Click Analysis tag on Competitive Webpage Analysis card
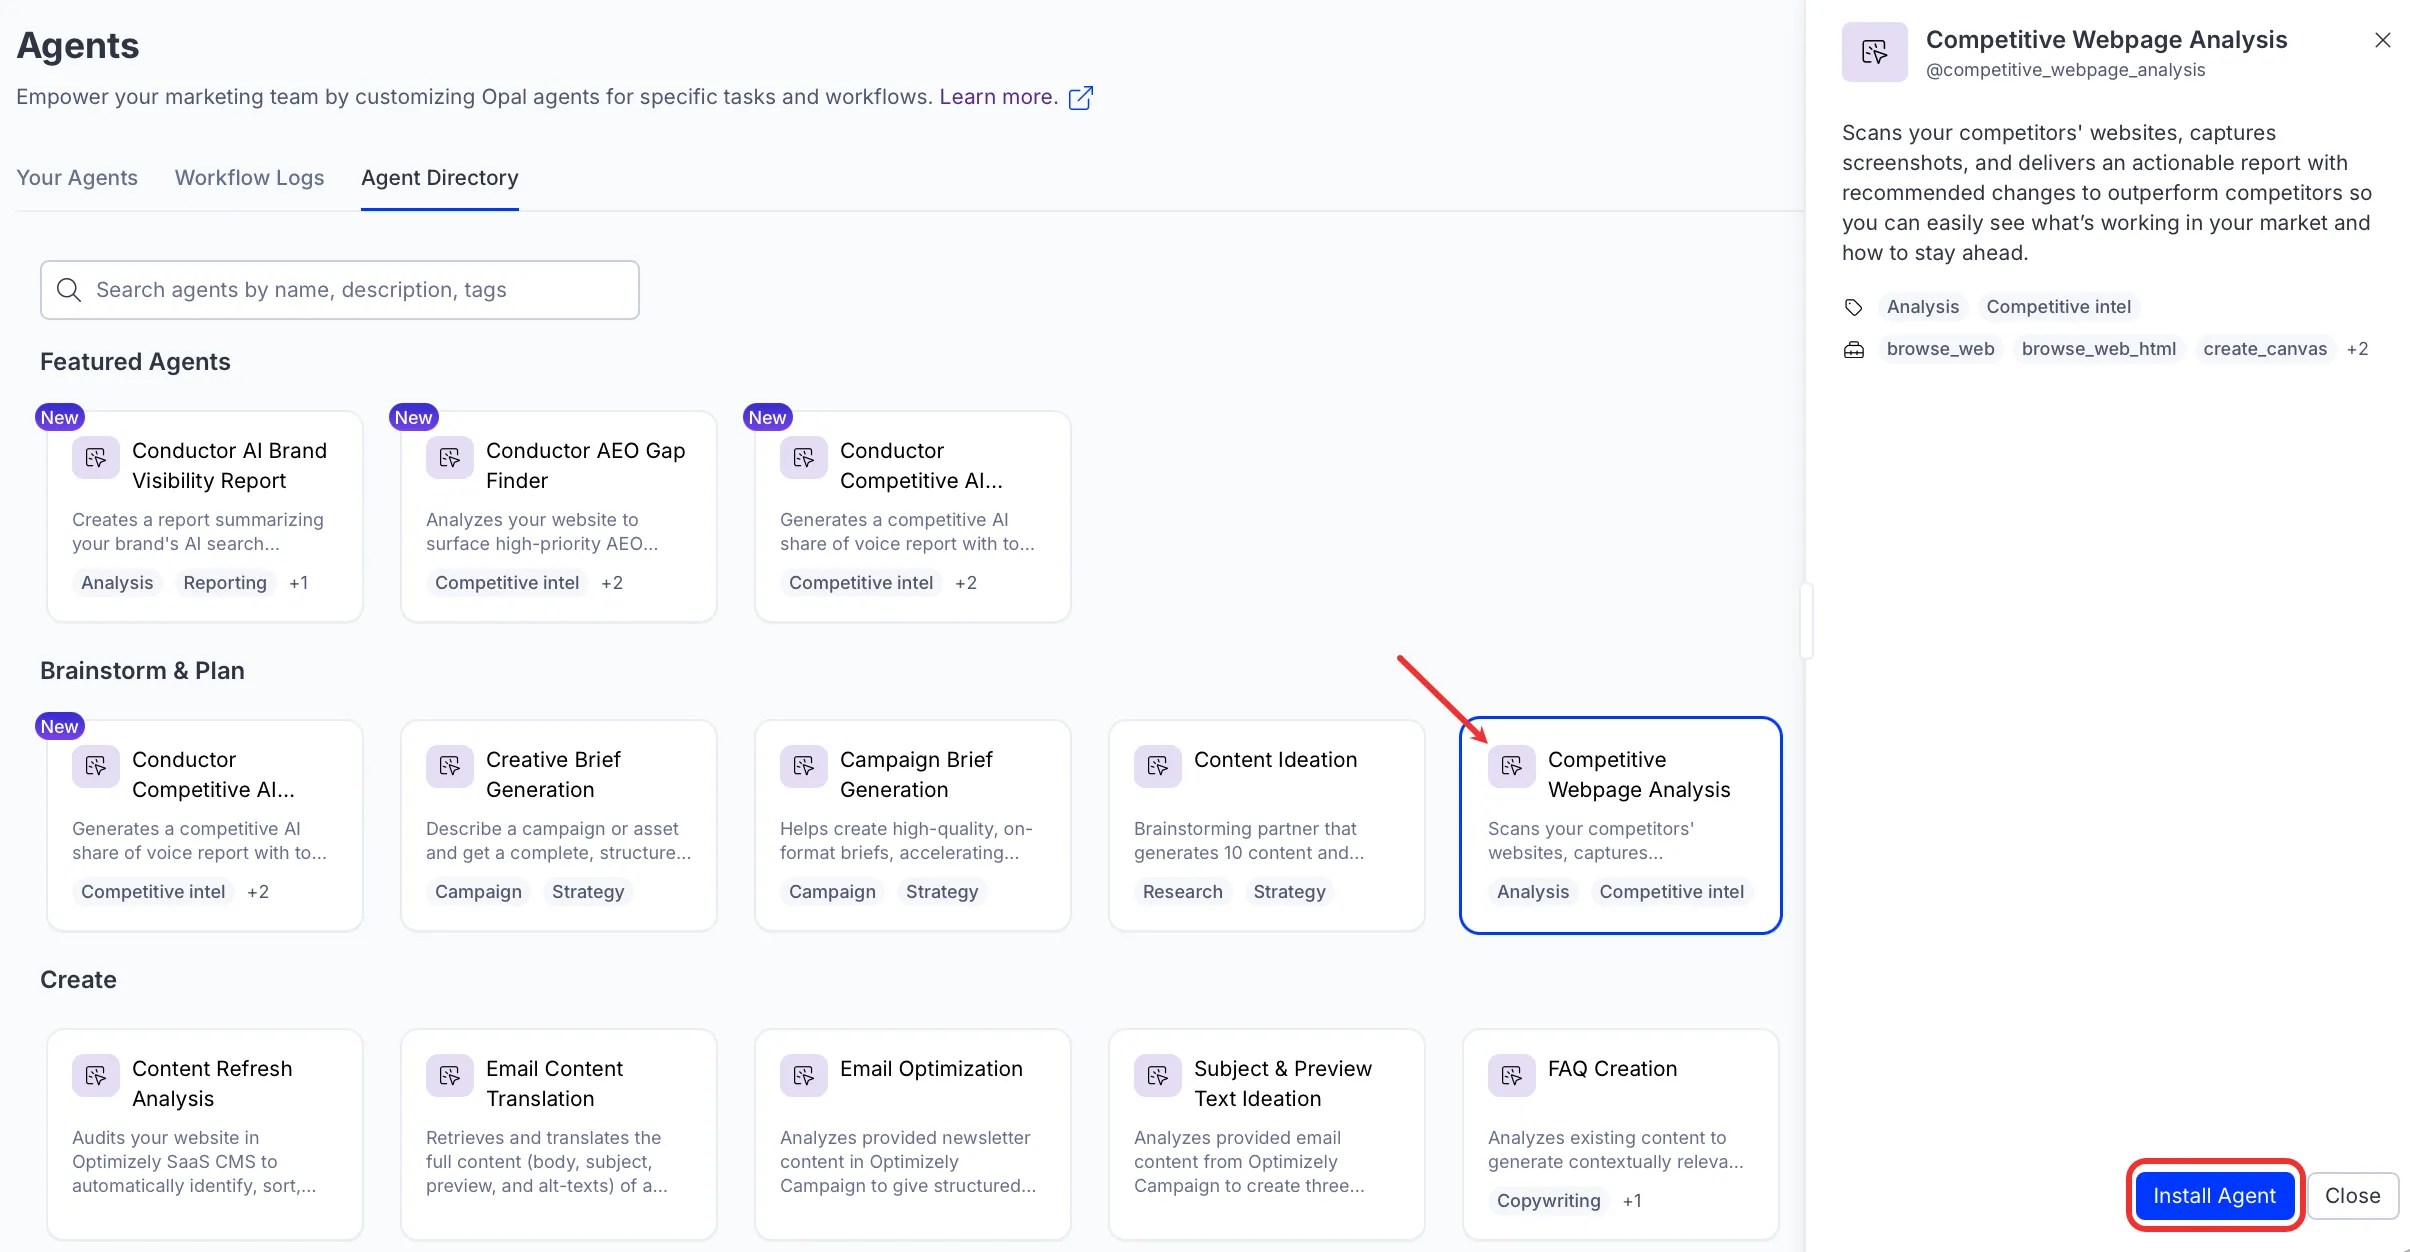 point(1533,892)
